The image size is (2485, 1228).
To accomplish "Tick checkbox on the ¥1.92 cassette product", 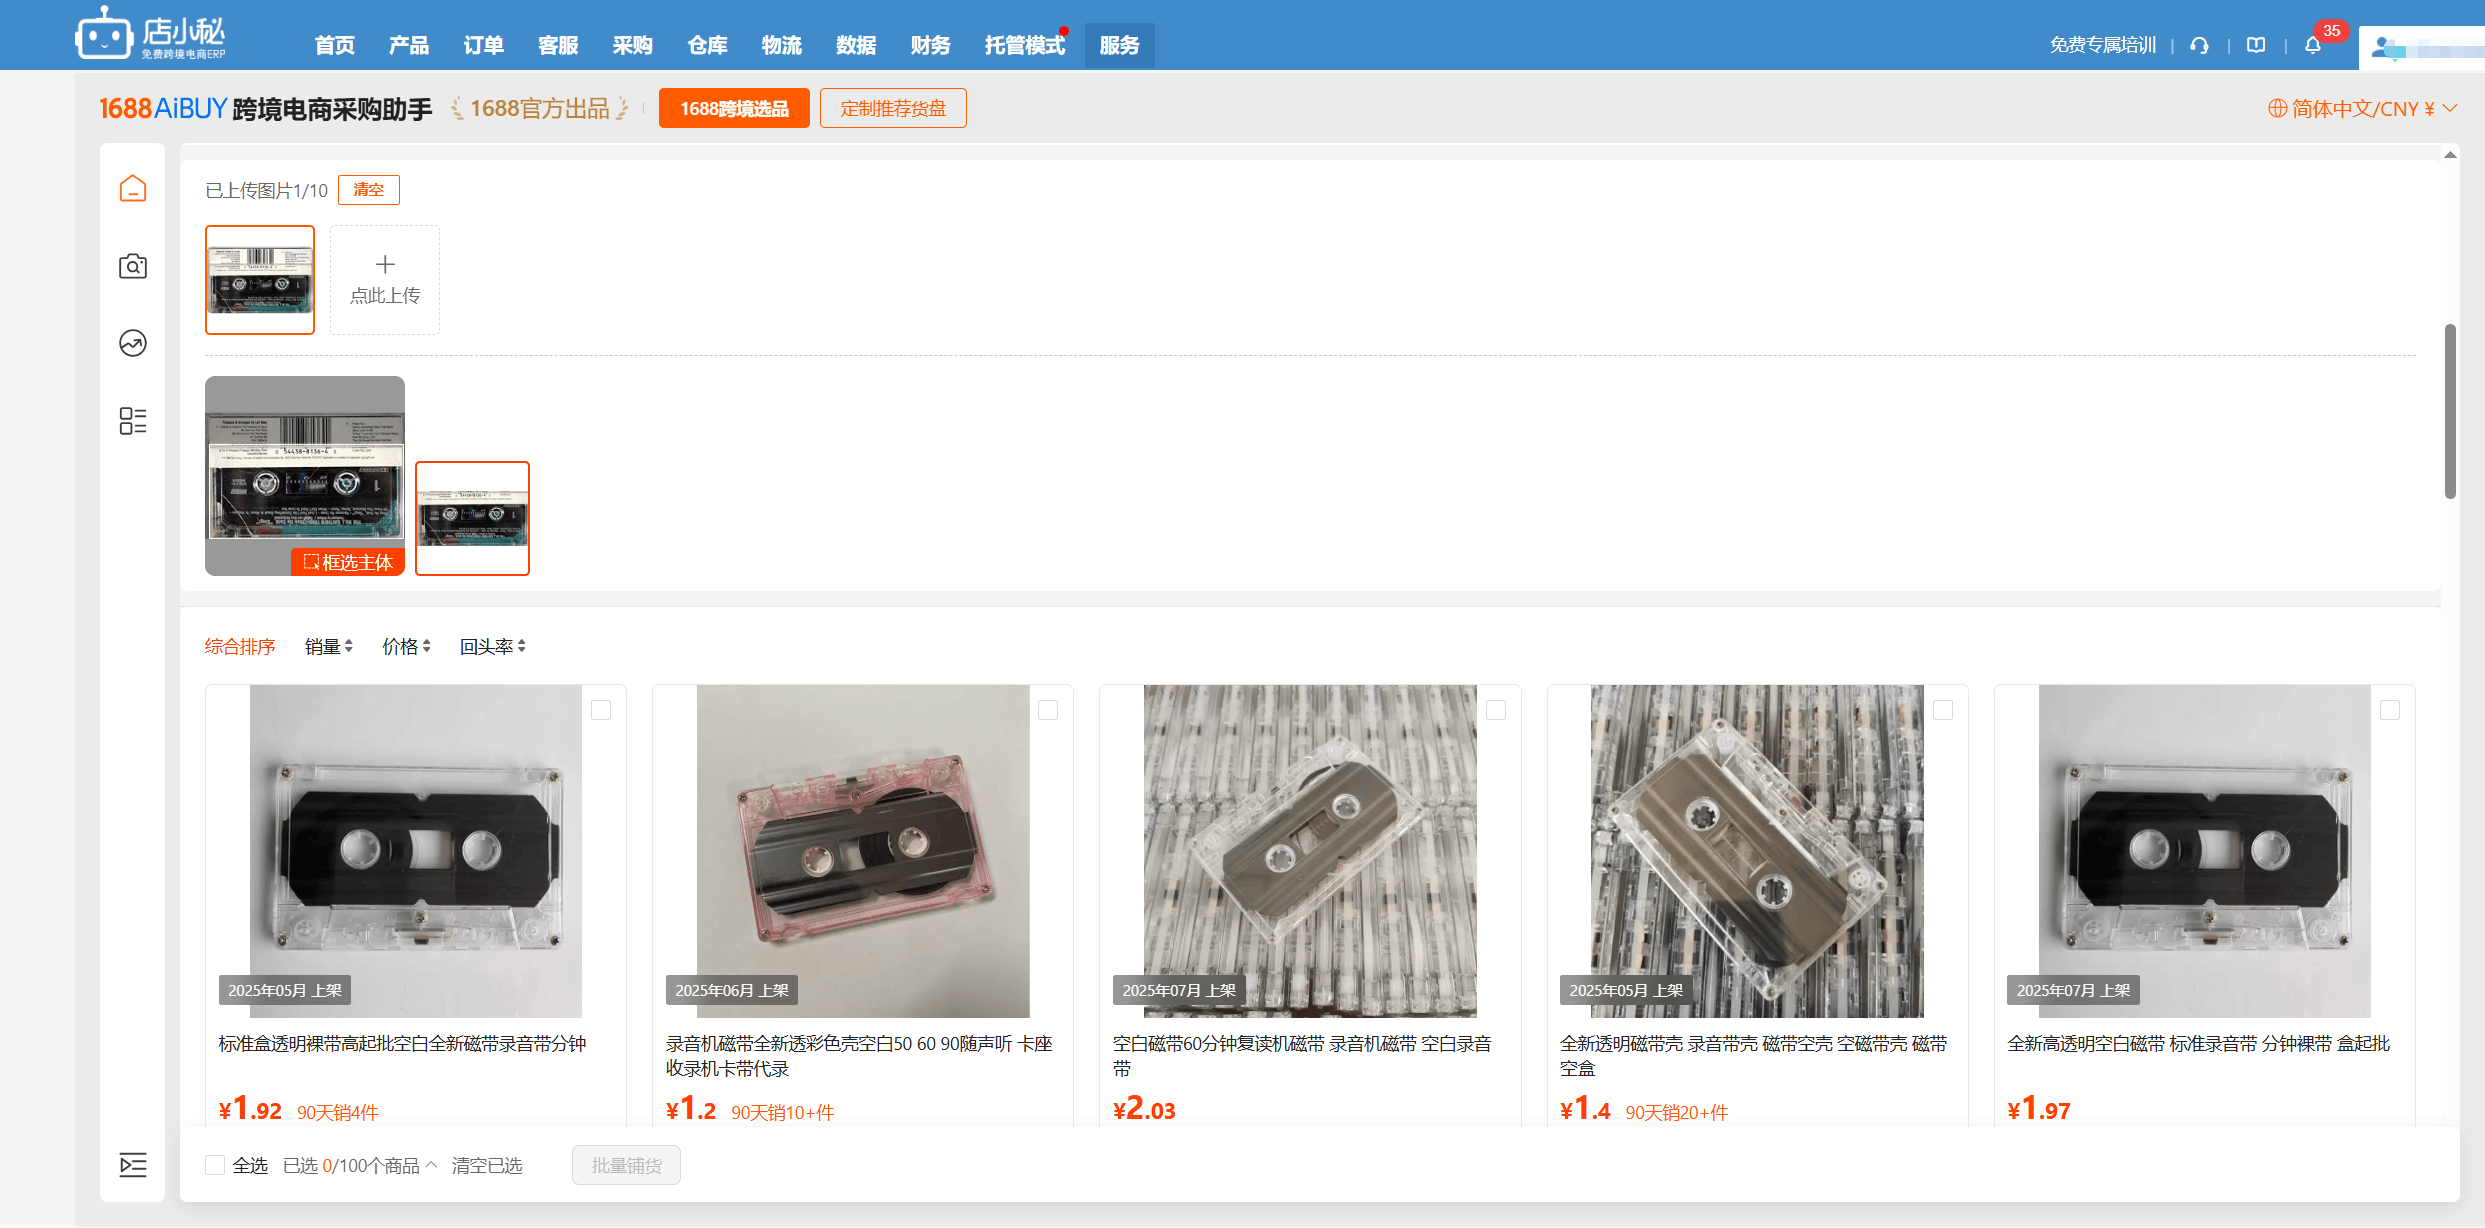I will point(601,710).
